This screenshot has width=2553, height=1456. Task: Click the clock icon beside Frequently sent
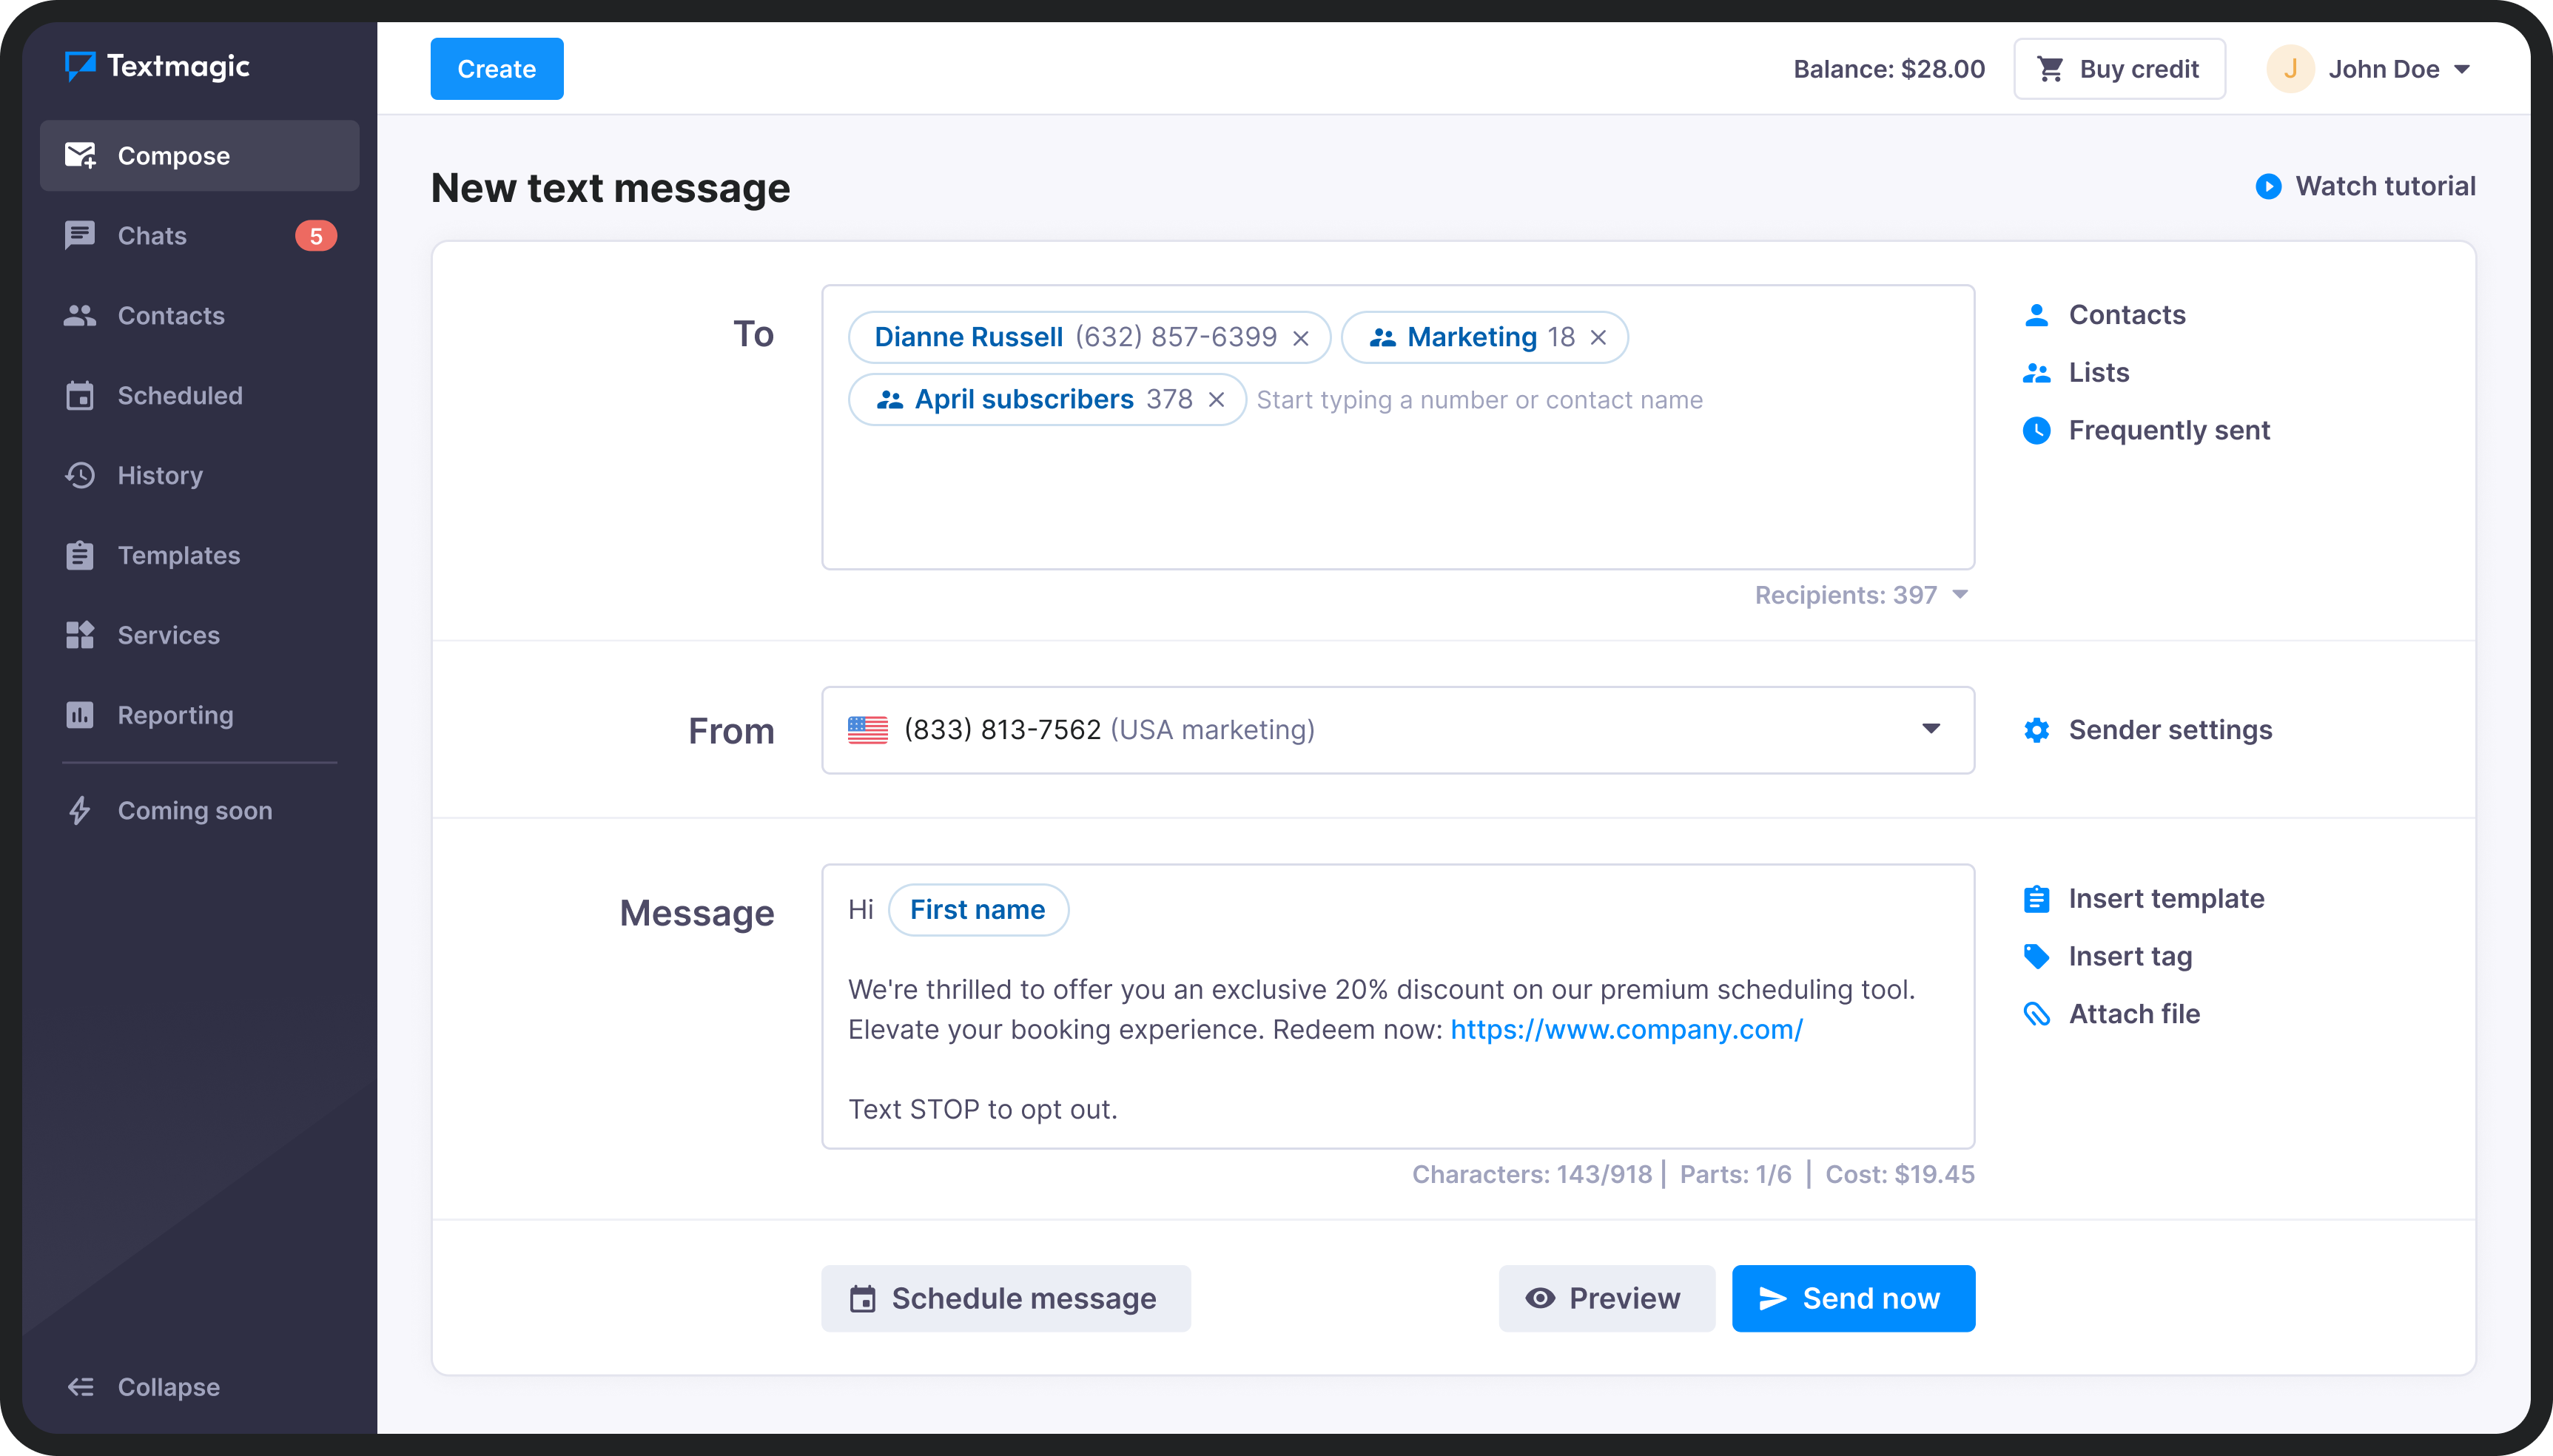[2036, 430]
